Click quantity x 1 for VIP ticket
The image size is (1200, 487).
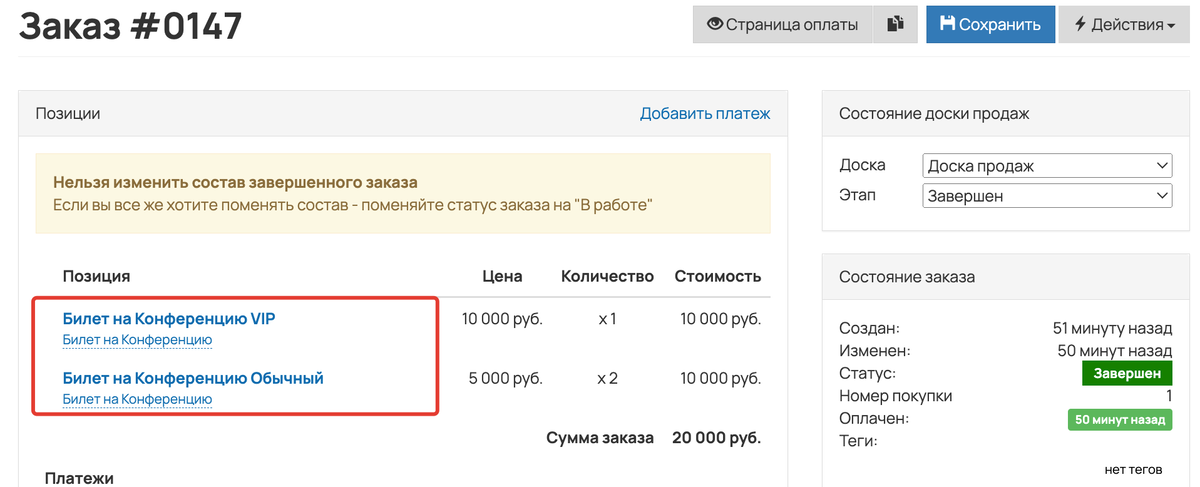[x=607, y=320]
